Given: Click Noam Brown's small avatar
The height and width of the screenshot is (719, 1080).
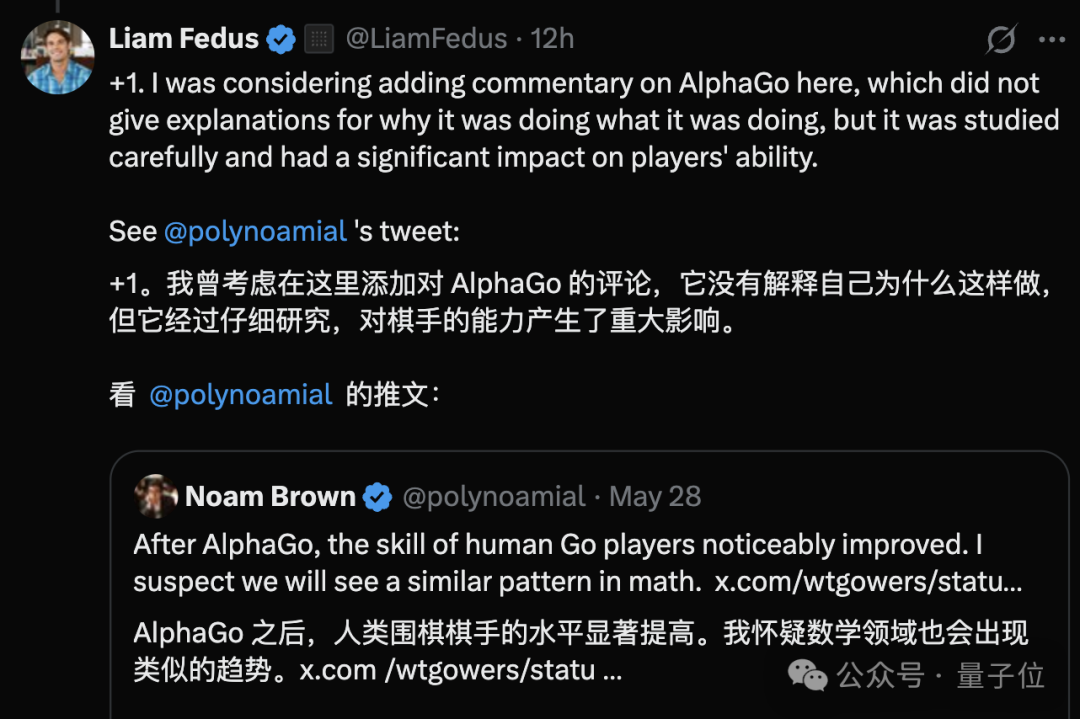Looking at the screenshot, I should (156, 496).
